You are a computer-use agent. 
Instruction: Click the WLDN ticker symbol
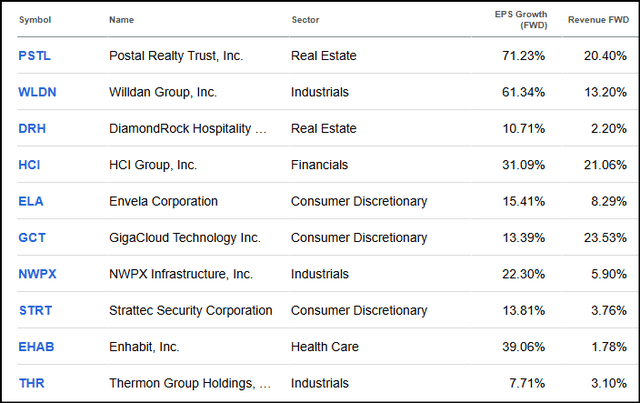point(37,92)
